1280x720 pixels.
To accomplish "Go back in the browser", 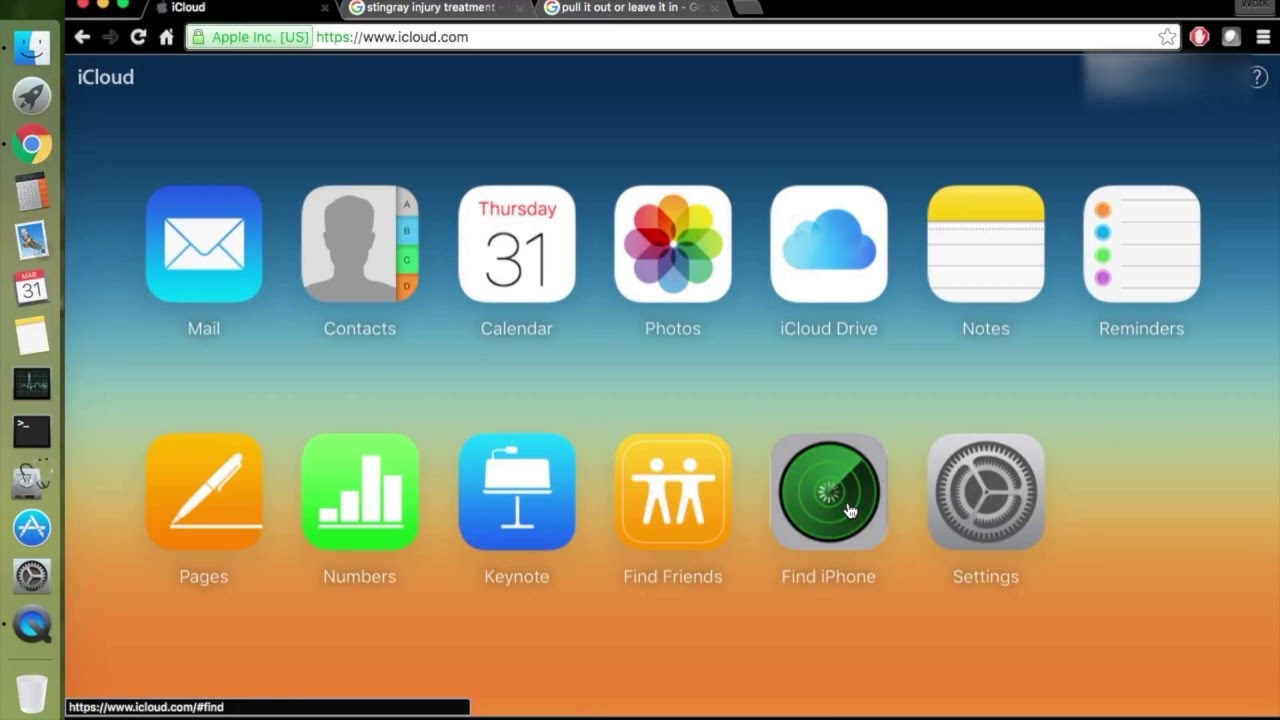I will tap(82, 37).
